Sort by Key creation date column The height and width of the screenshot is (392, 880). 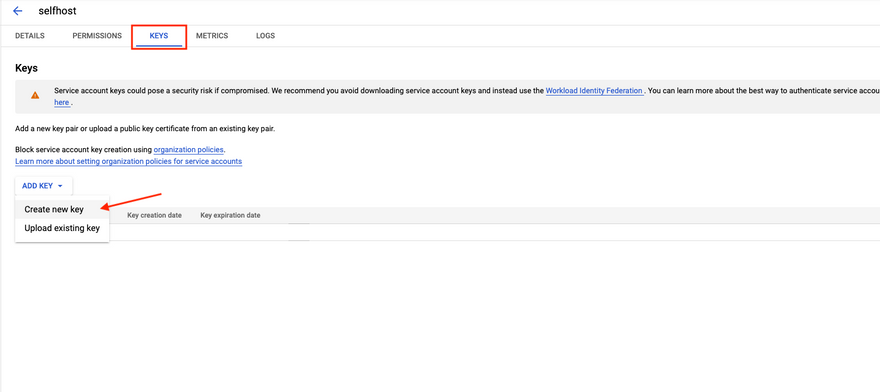pos(154,215)
